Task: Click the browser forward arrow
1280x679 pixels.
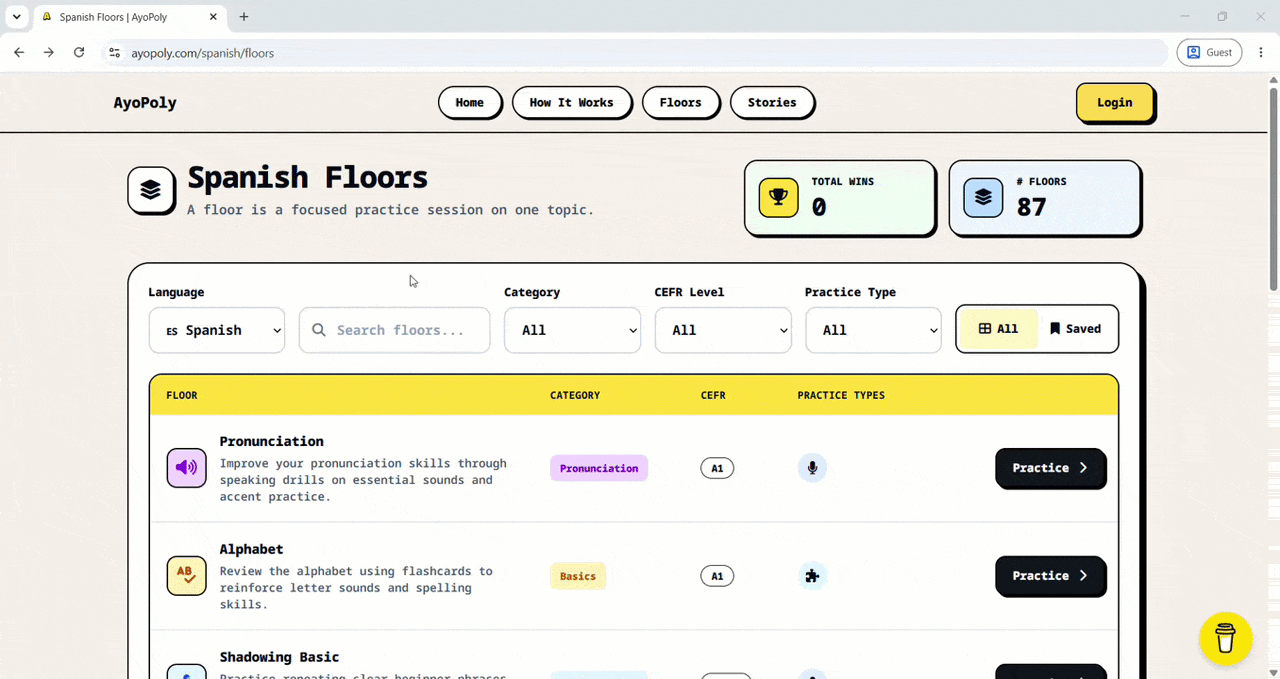Action: coord(48,53)
